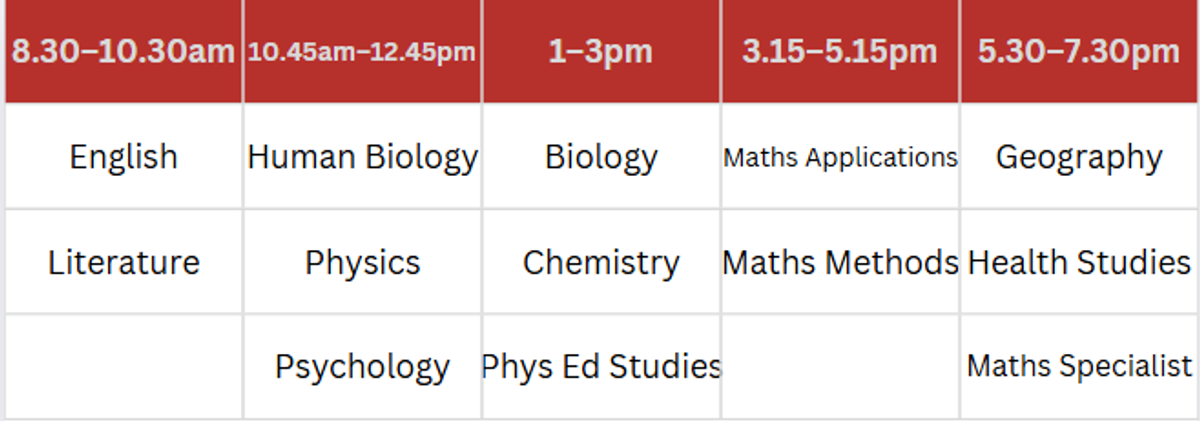1200x421 pixels.
Task: Select the Maths Applications cell
Action: pos(840,157)
